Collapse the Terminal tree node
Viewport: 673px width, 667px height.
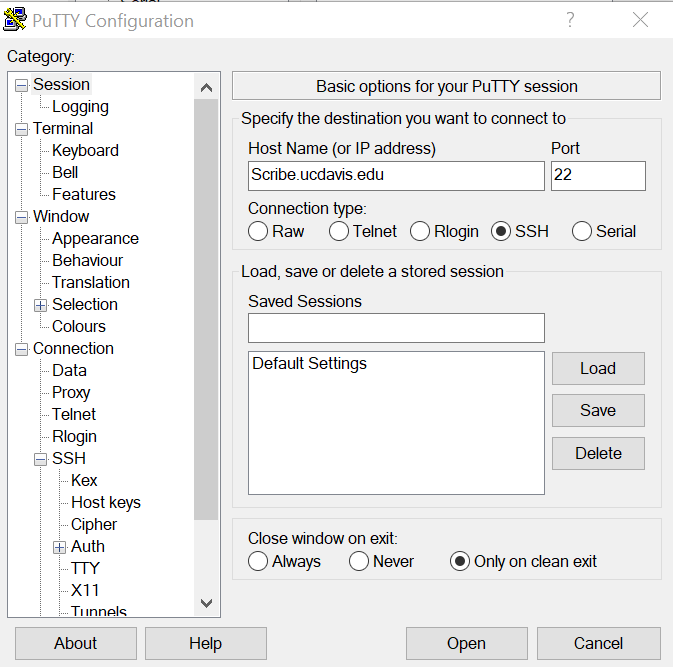21,129
